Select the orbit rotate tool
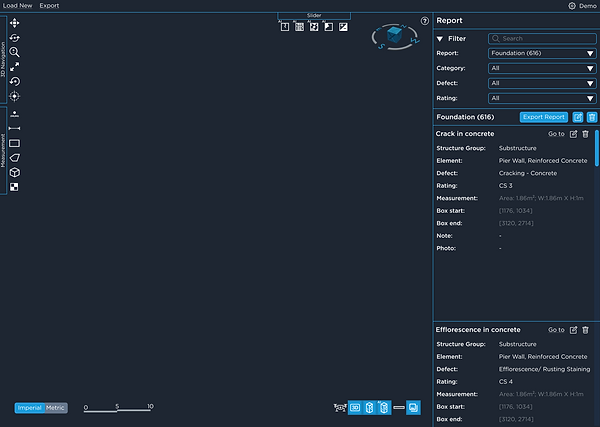Screen dimensions: 600x427 tap(15, 38)
